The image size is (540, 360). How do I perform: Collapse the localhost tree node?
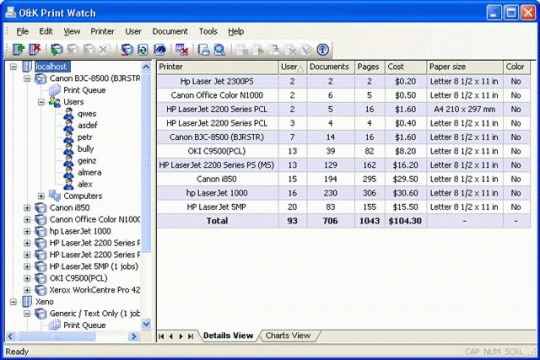point(13,67)
